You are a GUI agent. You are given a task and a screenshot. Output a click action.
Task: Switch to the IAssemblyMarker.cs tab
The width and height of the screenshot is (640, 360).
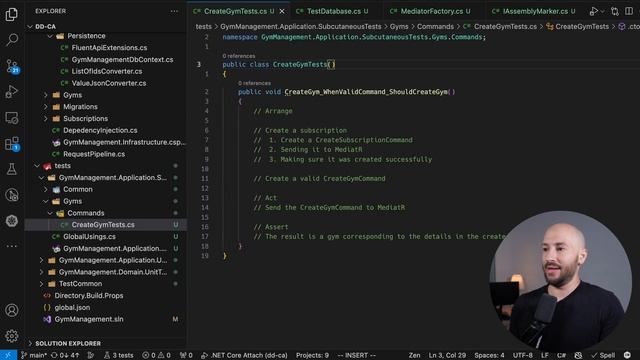(534, 11)
